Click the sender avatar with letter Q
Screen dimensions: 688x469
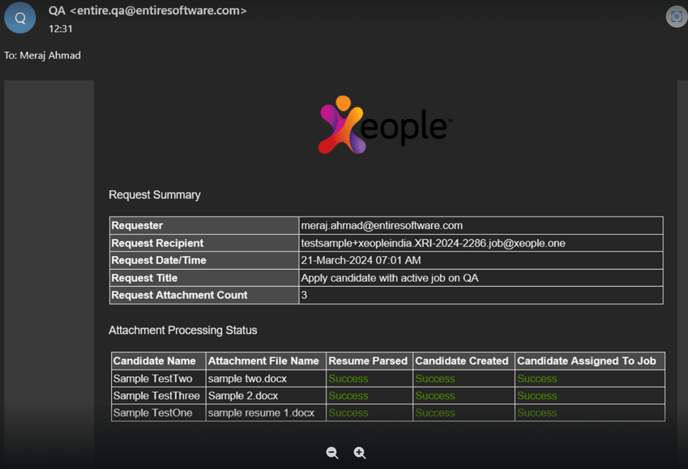pos(20,18)
